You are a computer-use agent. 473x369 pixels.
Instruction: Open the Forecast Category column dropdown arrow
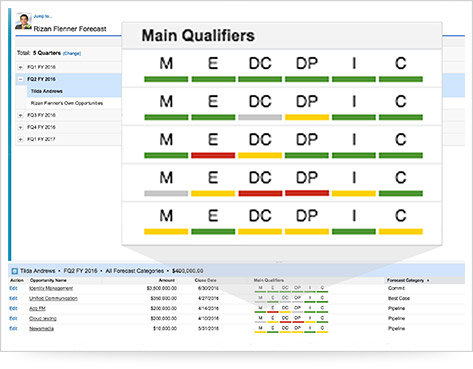point(428,281)
